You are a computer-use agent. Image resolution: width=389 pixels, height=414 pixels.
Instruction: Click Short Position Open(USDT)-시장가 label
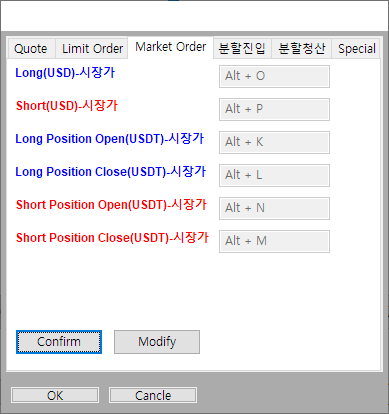[111, 205]
